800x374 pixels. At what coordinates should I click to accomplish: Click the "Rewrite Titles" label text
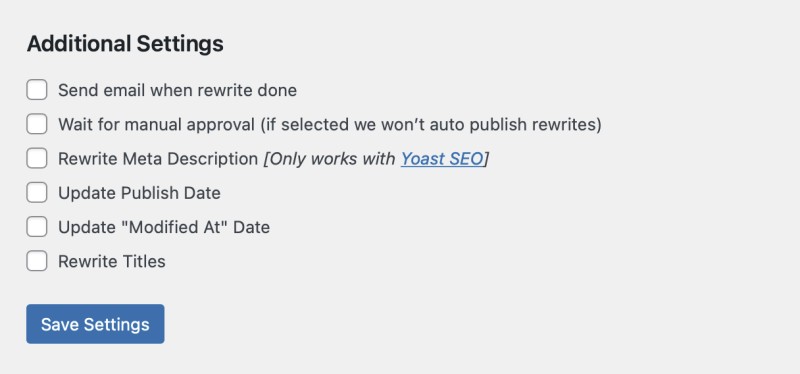tap(112, 261)
